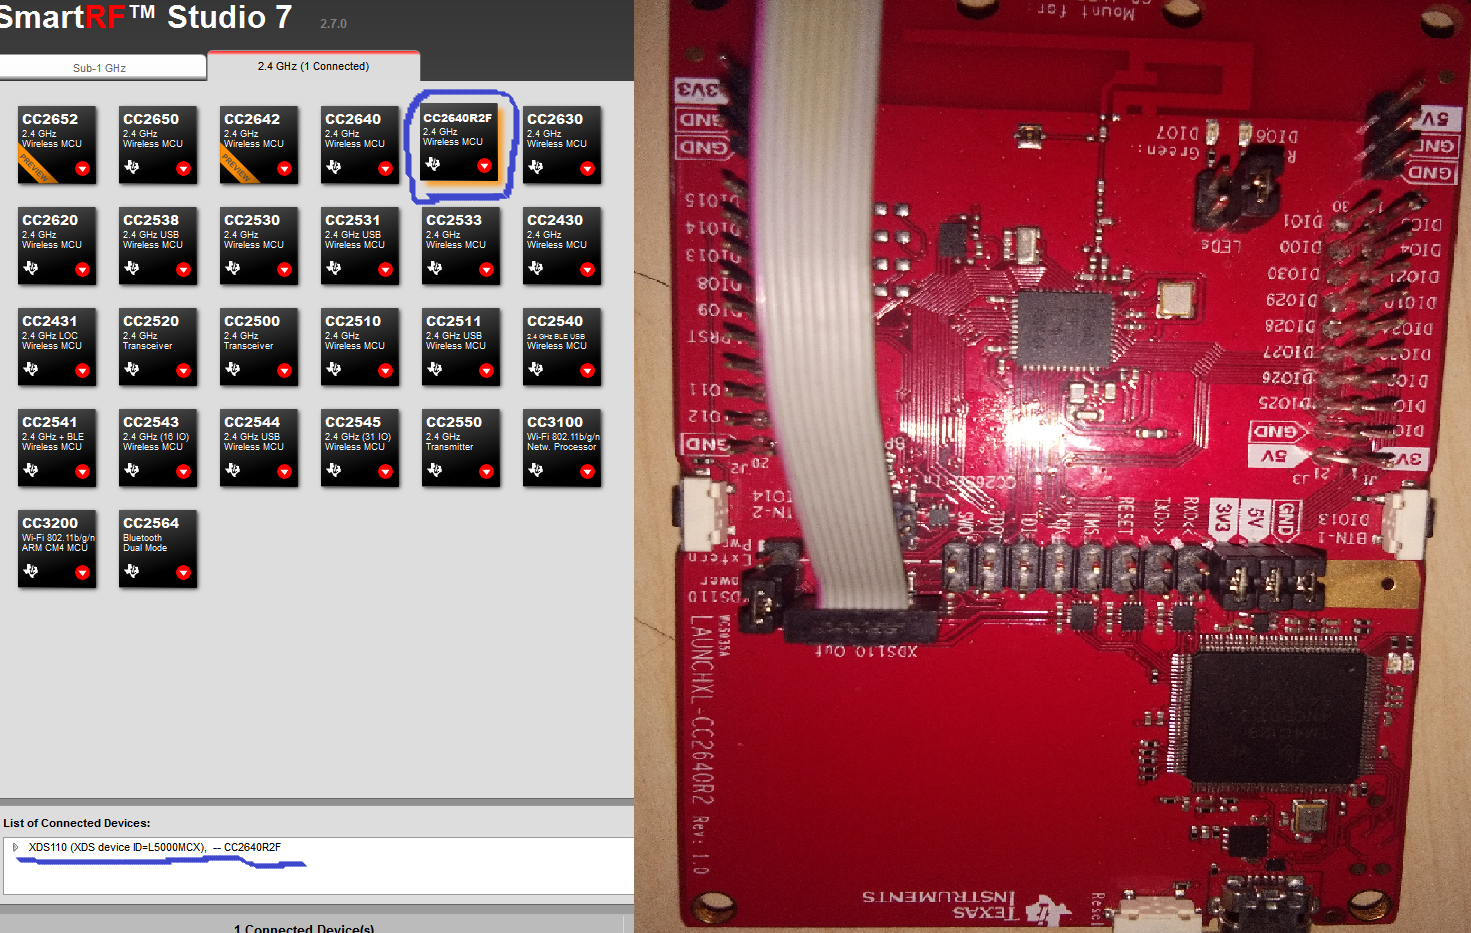Select the CC2543 device tile
1471x933 pixels.
coord(158,448)
